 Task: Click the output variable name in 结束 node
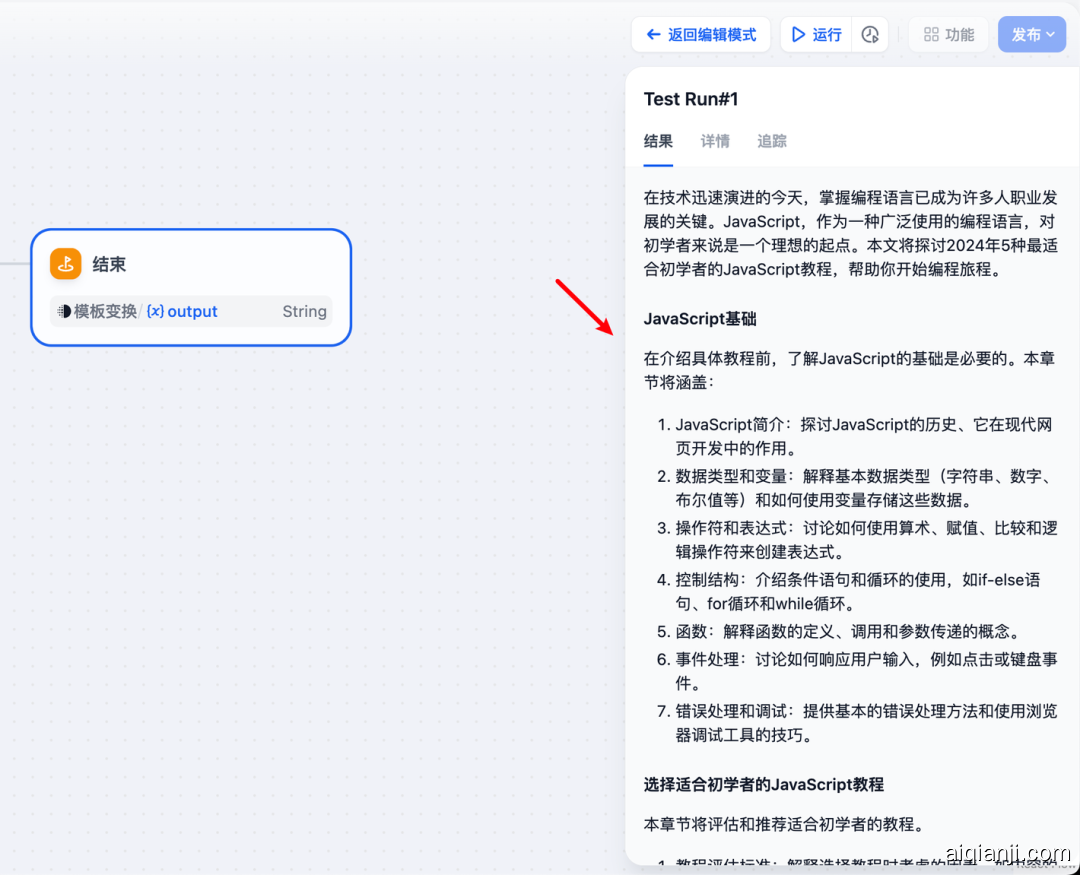click(192, 311)
